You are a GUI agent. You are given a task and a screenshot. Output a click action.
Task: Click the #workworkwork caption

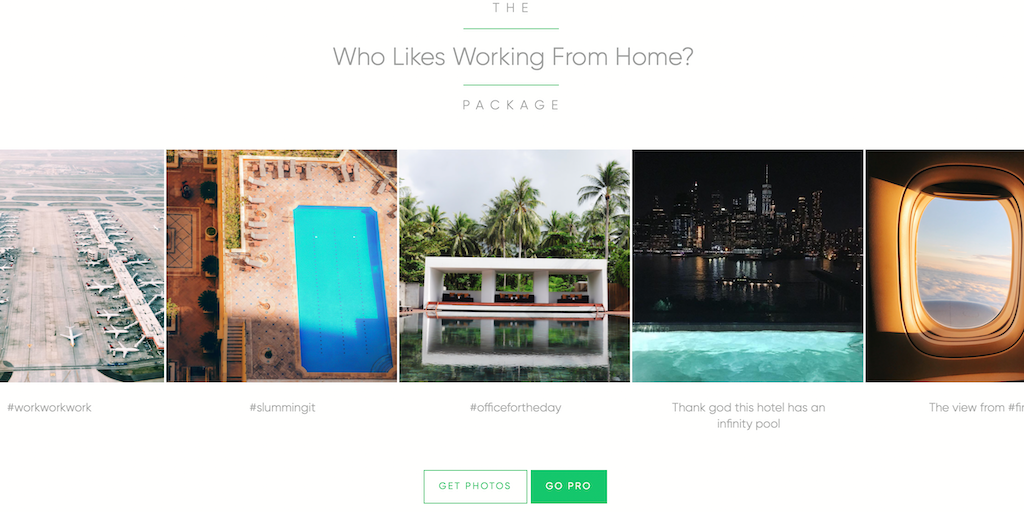[50, 408]
